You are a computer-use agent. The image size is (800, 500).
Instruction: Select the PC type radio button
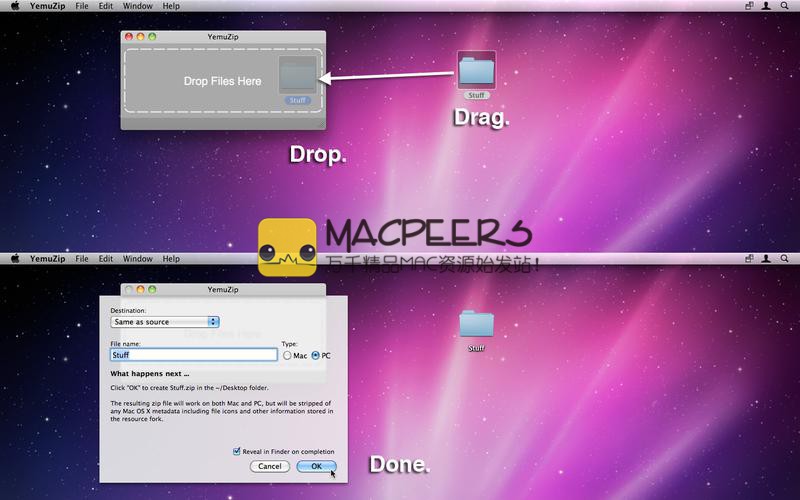click(315, 355)
